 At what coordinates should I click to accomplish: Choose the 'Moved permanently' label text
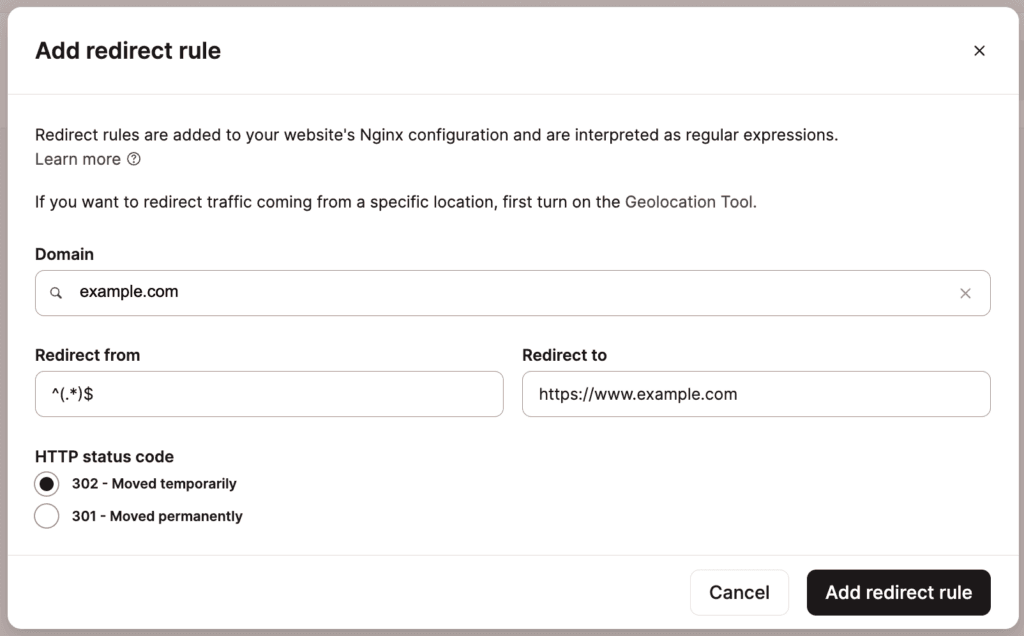176,516
